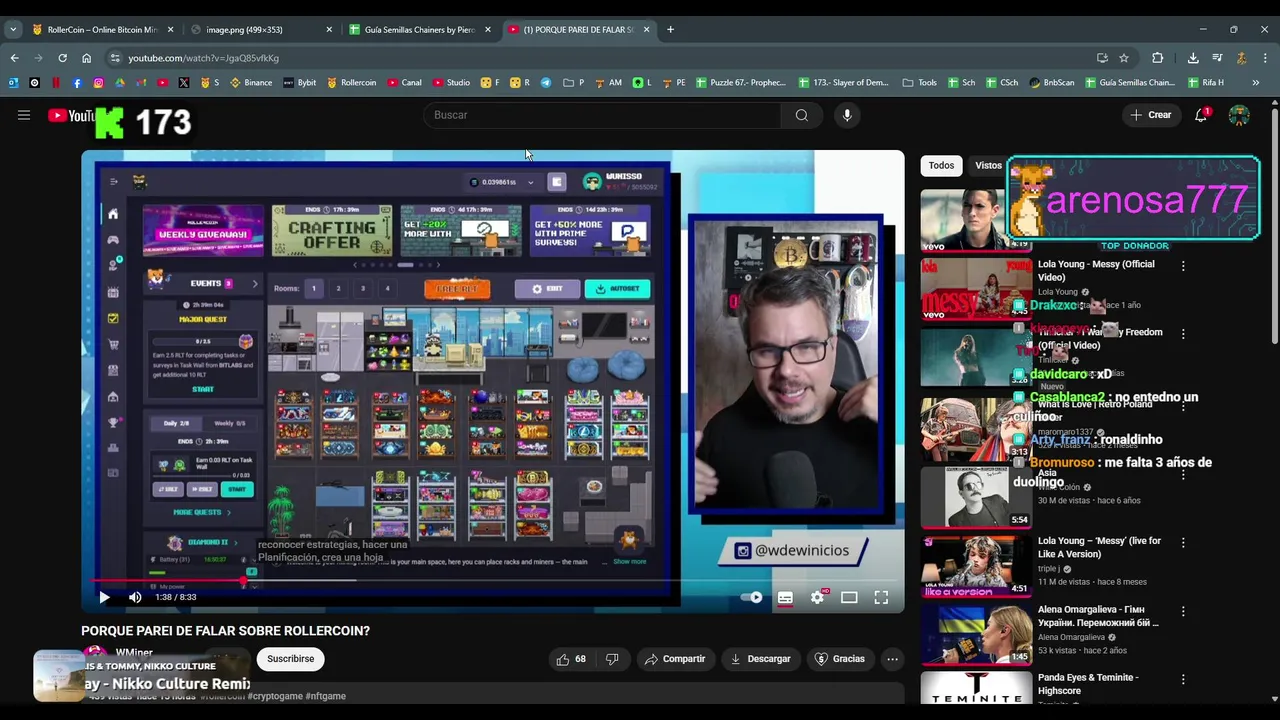Switch to image.png browser tab
The width and height of the screenshot is (1280, 720).
(x=262, y=30)
